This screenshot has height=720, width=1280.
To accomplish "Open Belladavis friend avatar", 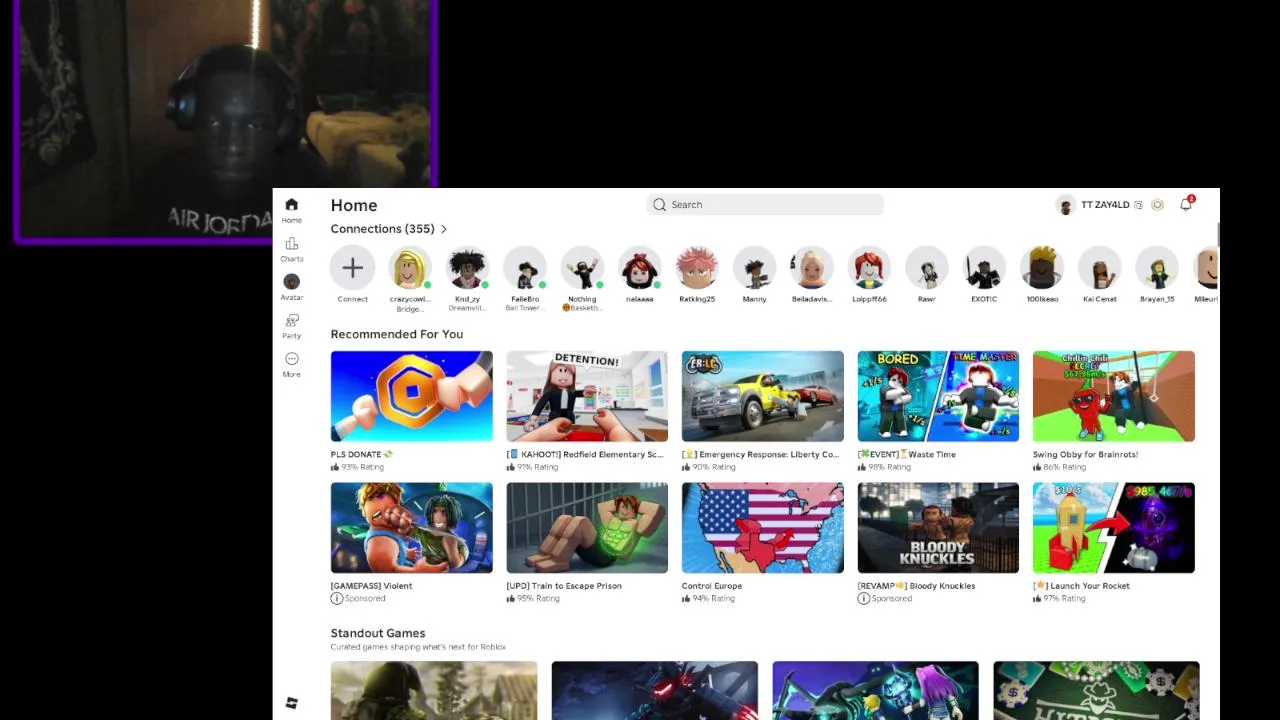I will 812,268.
